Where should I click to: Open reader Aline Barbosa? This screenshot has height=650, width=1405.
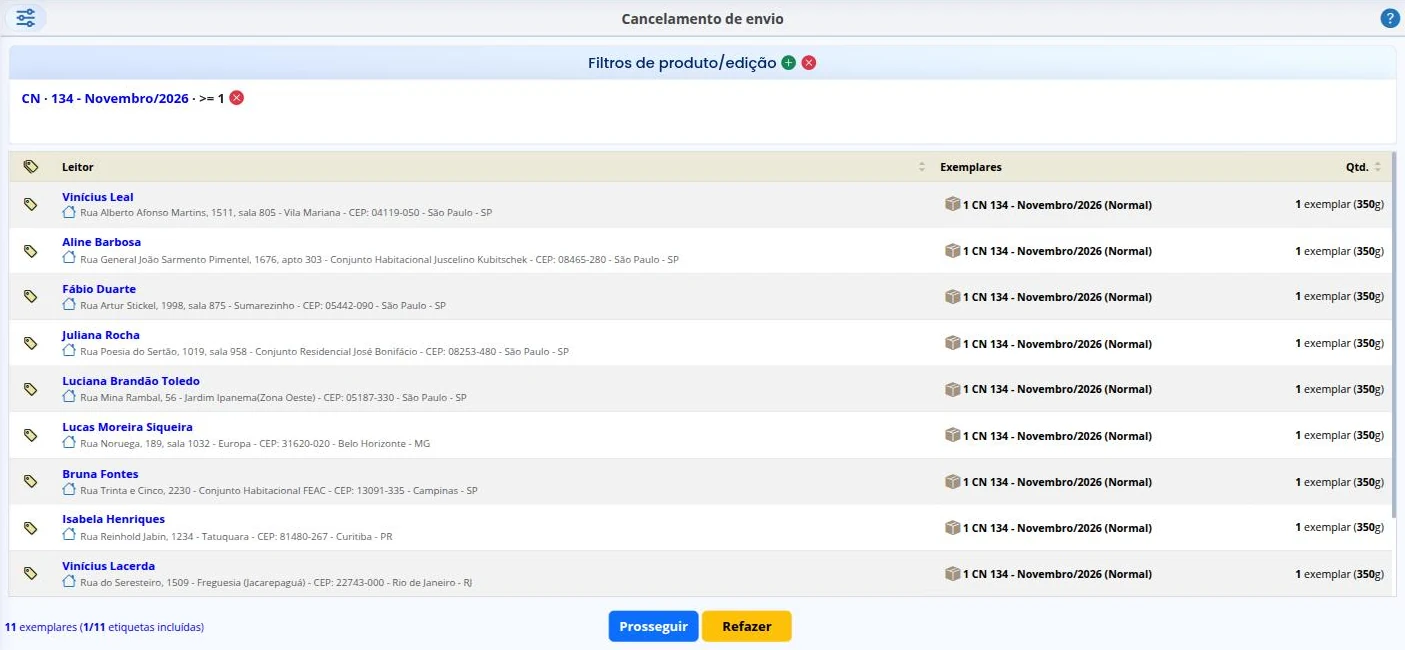tap(101, 242)
